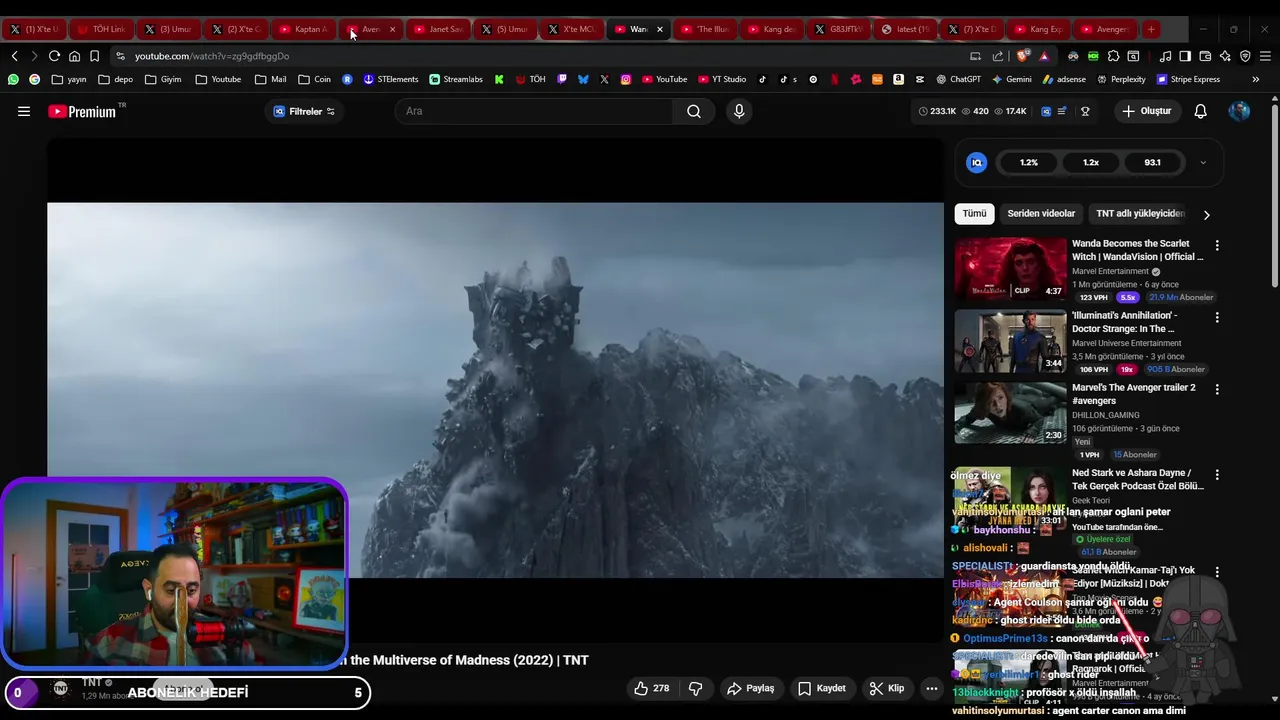Screen dimensions: 1280x720
Task: Open options for Ned Stark podcast video
Action: pos(1217,474)
